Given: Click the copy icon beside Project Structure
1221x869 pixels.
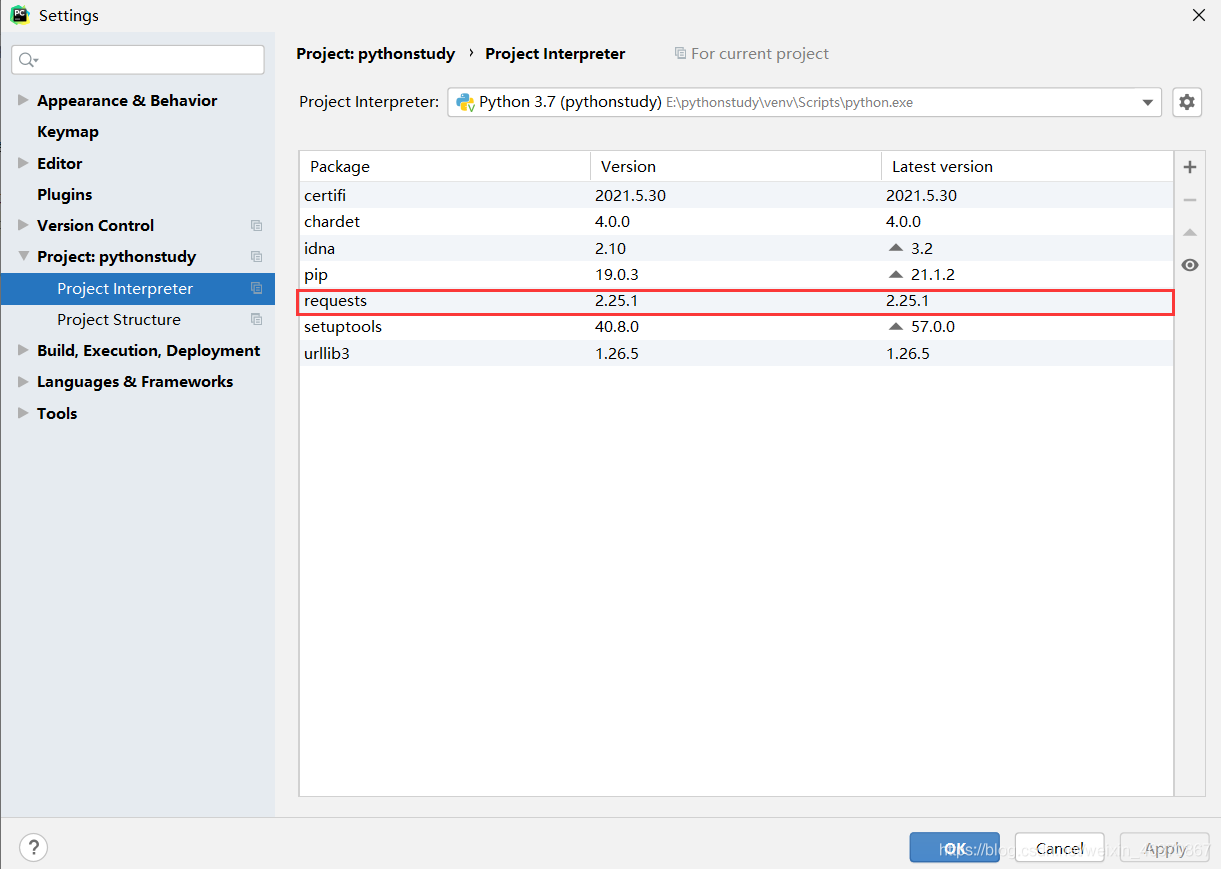Looking at the screenshot, I should pos(256,320).
